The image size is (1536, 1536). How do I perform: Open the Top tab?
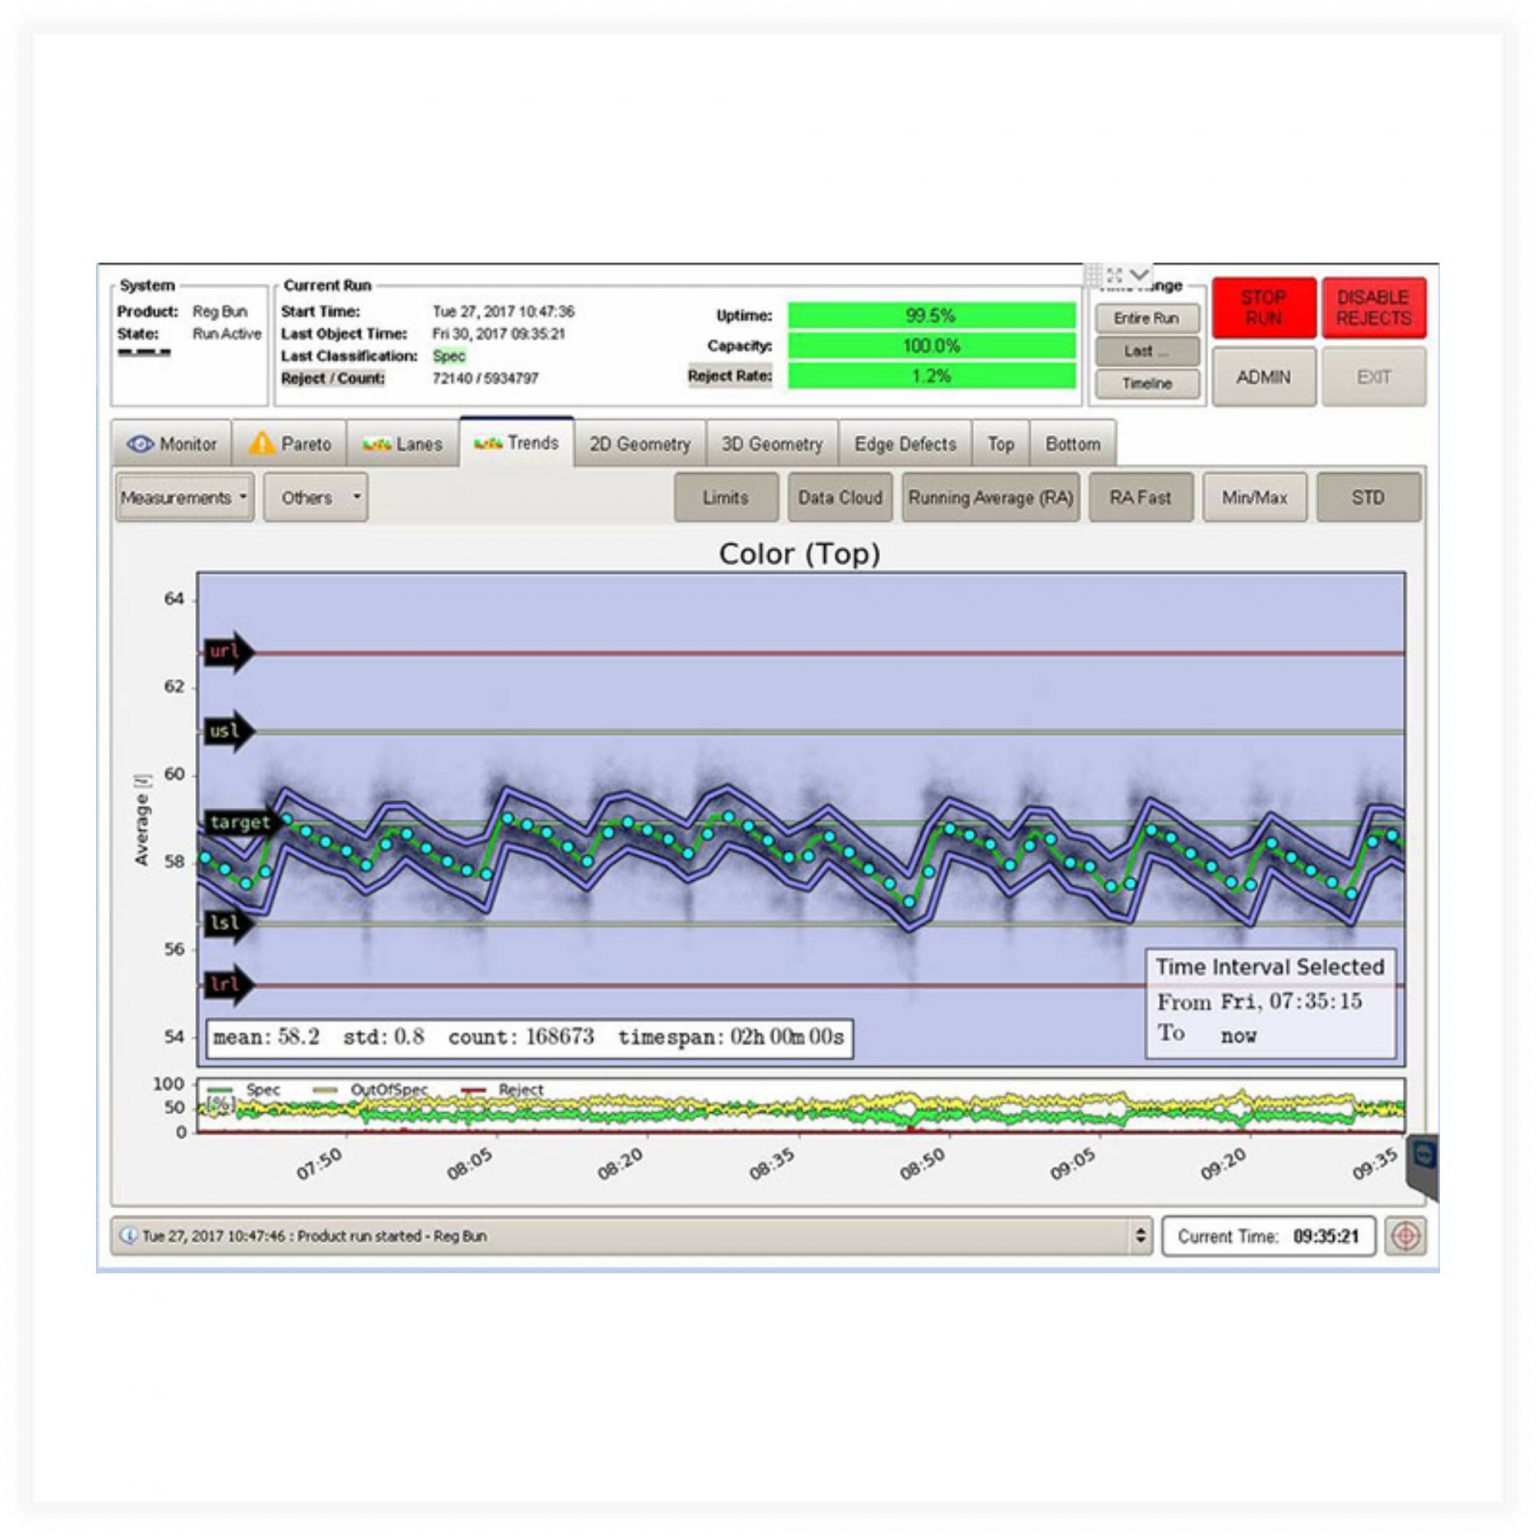tap(1001, 443)
